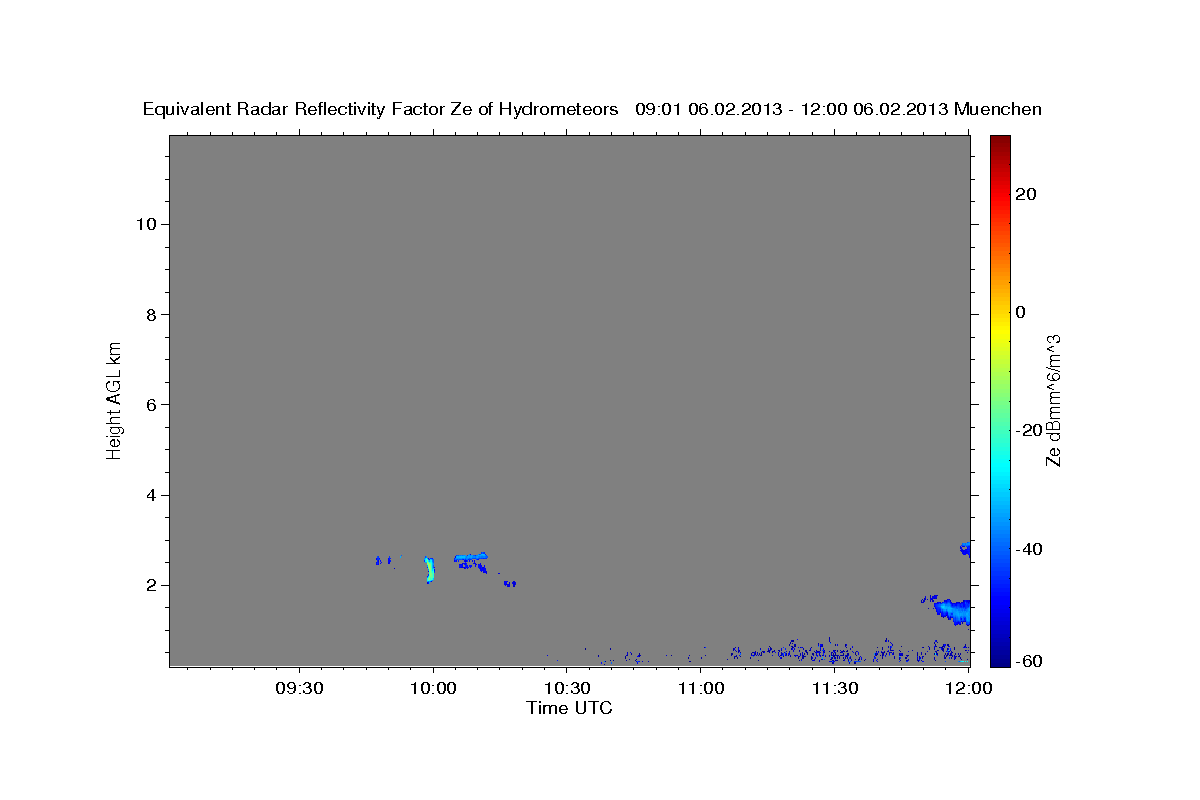Screen dimensions: 1200x800
Task: Click the height tick label '10'
Action: click(145, 224)
